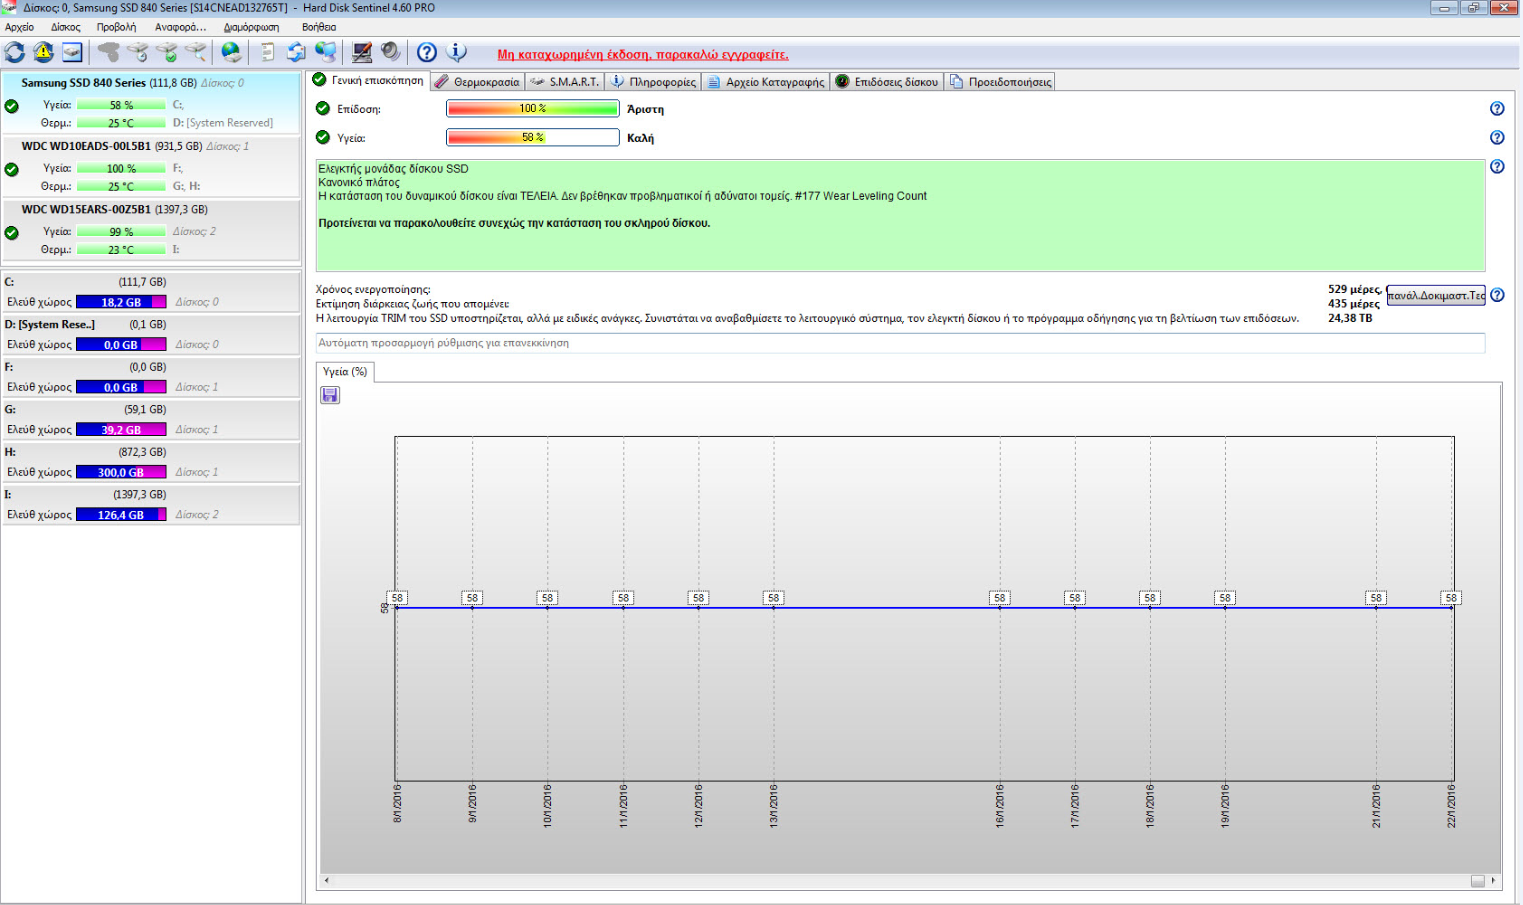Select the F: (0,0 GB) partition entry
This screenshot has width=1523, height=905.
[151, 377]
